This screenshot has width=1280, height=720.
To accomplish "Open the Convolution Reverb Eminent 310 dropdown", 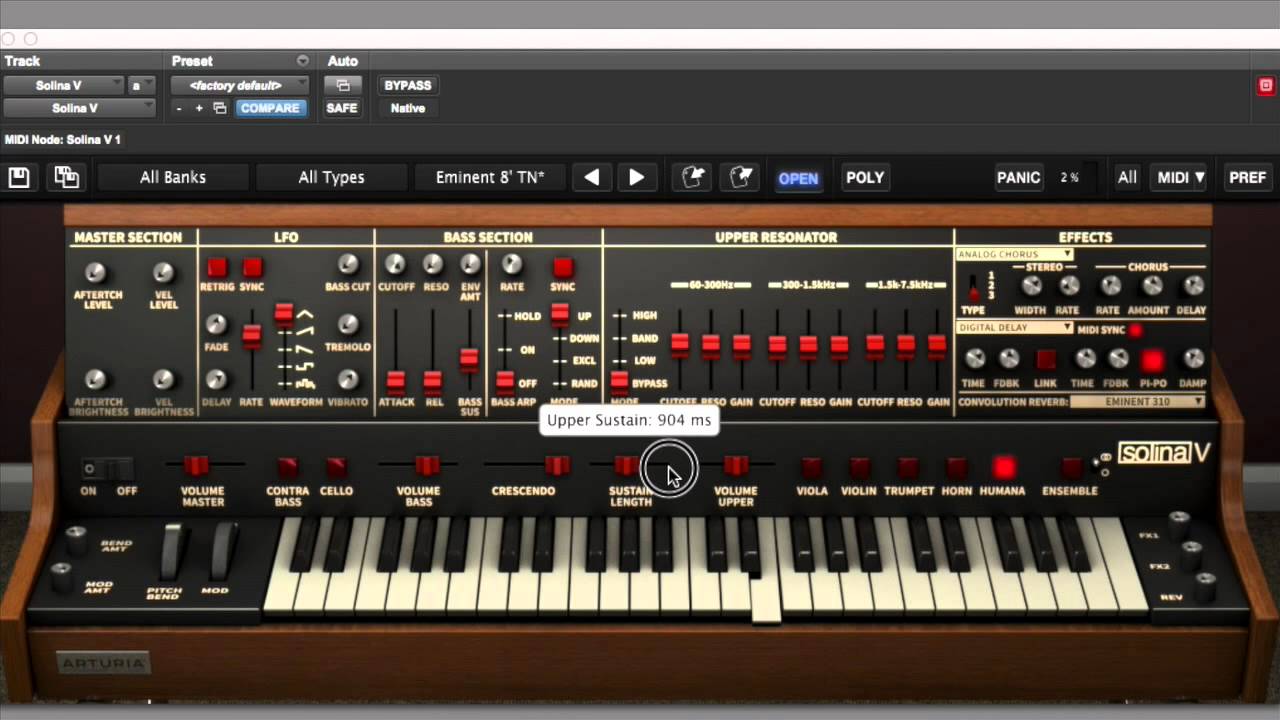I will [1138, 402].
